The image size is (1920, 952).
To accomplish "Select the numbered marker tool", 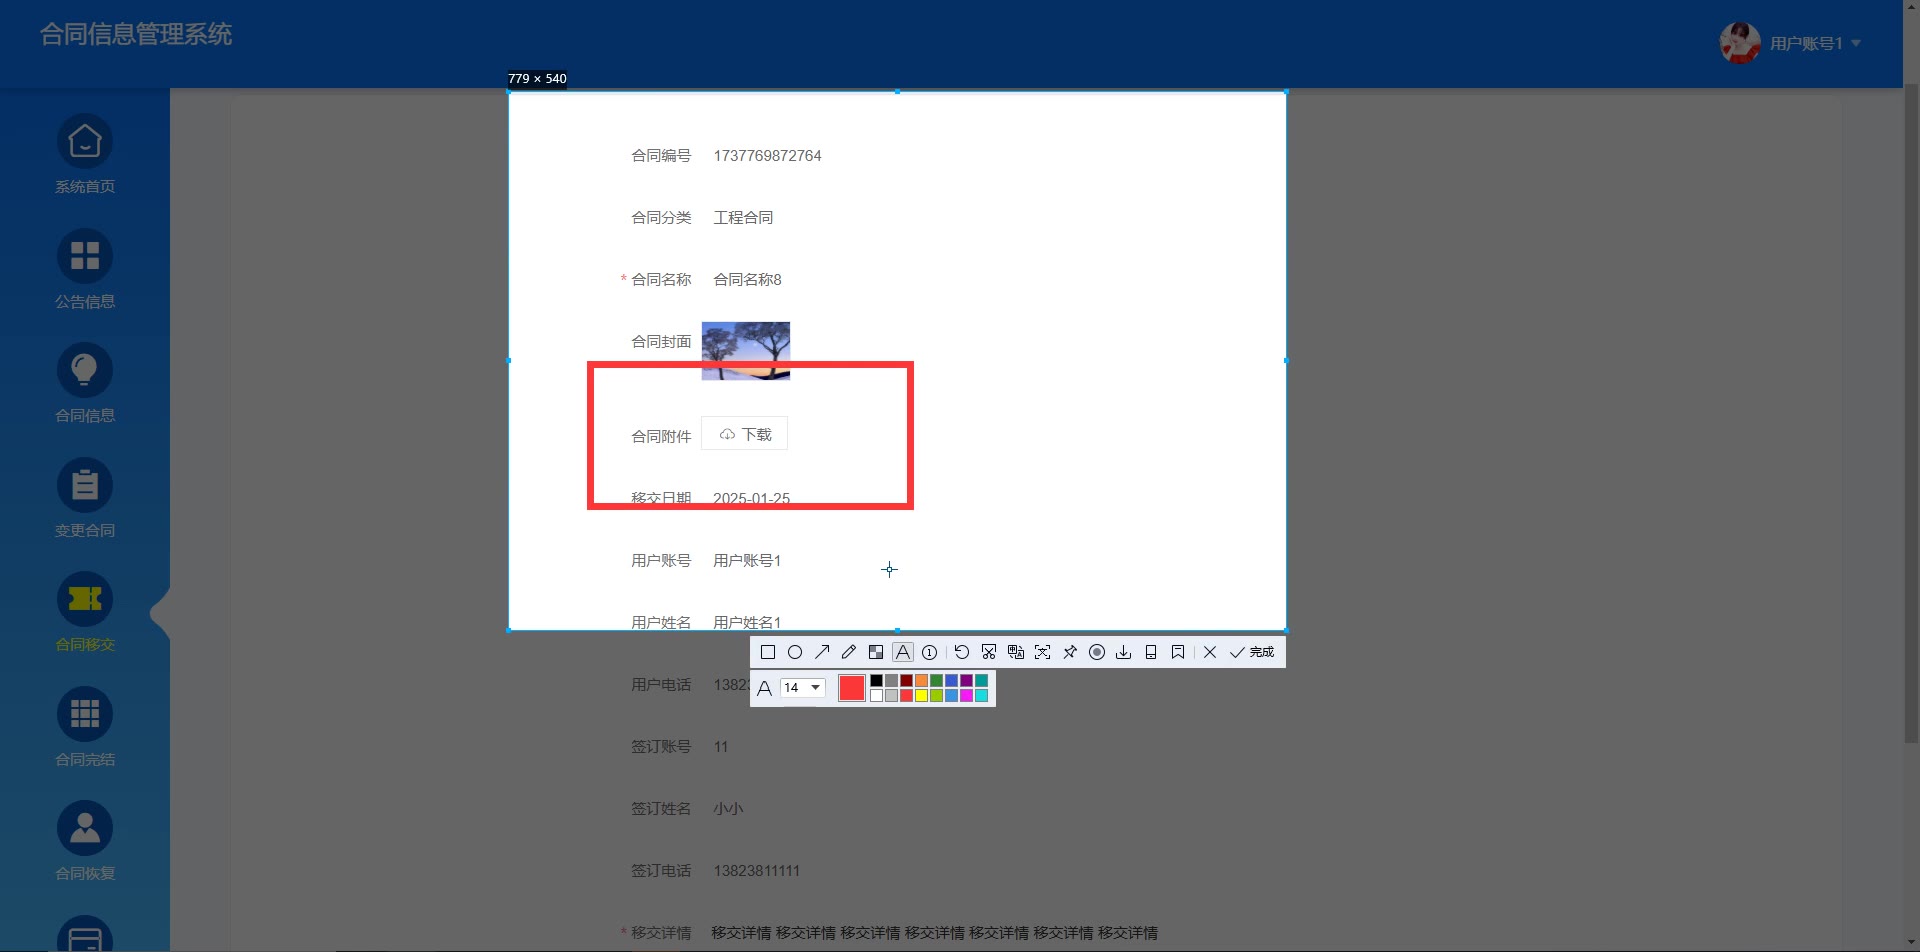I will pyautogui.click(x=930, y=652).
